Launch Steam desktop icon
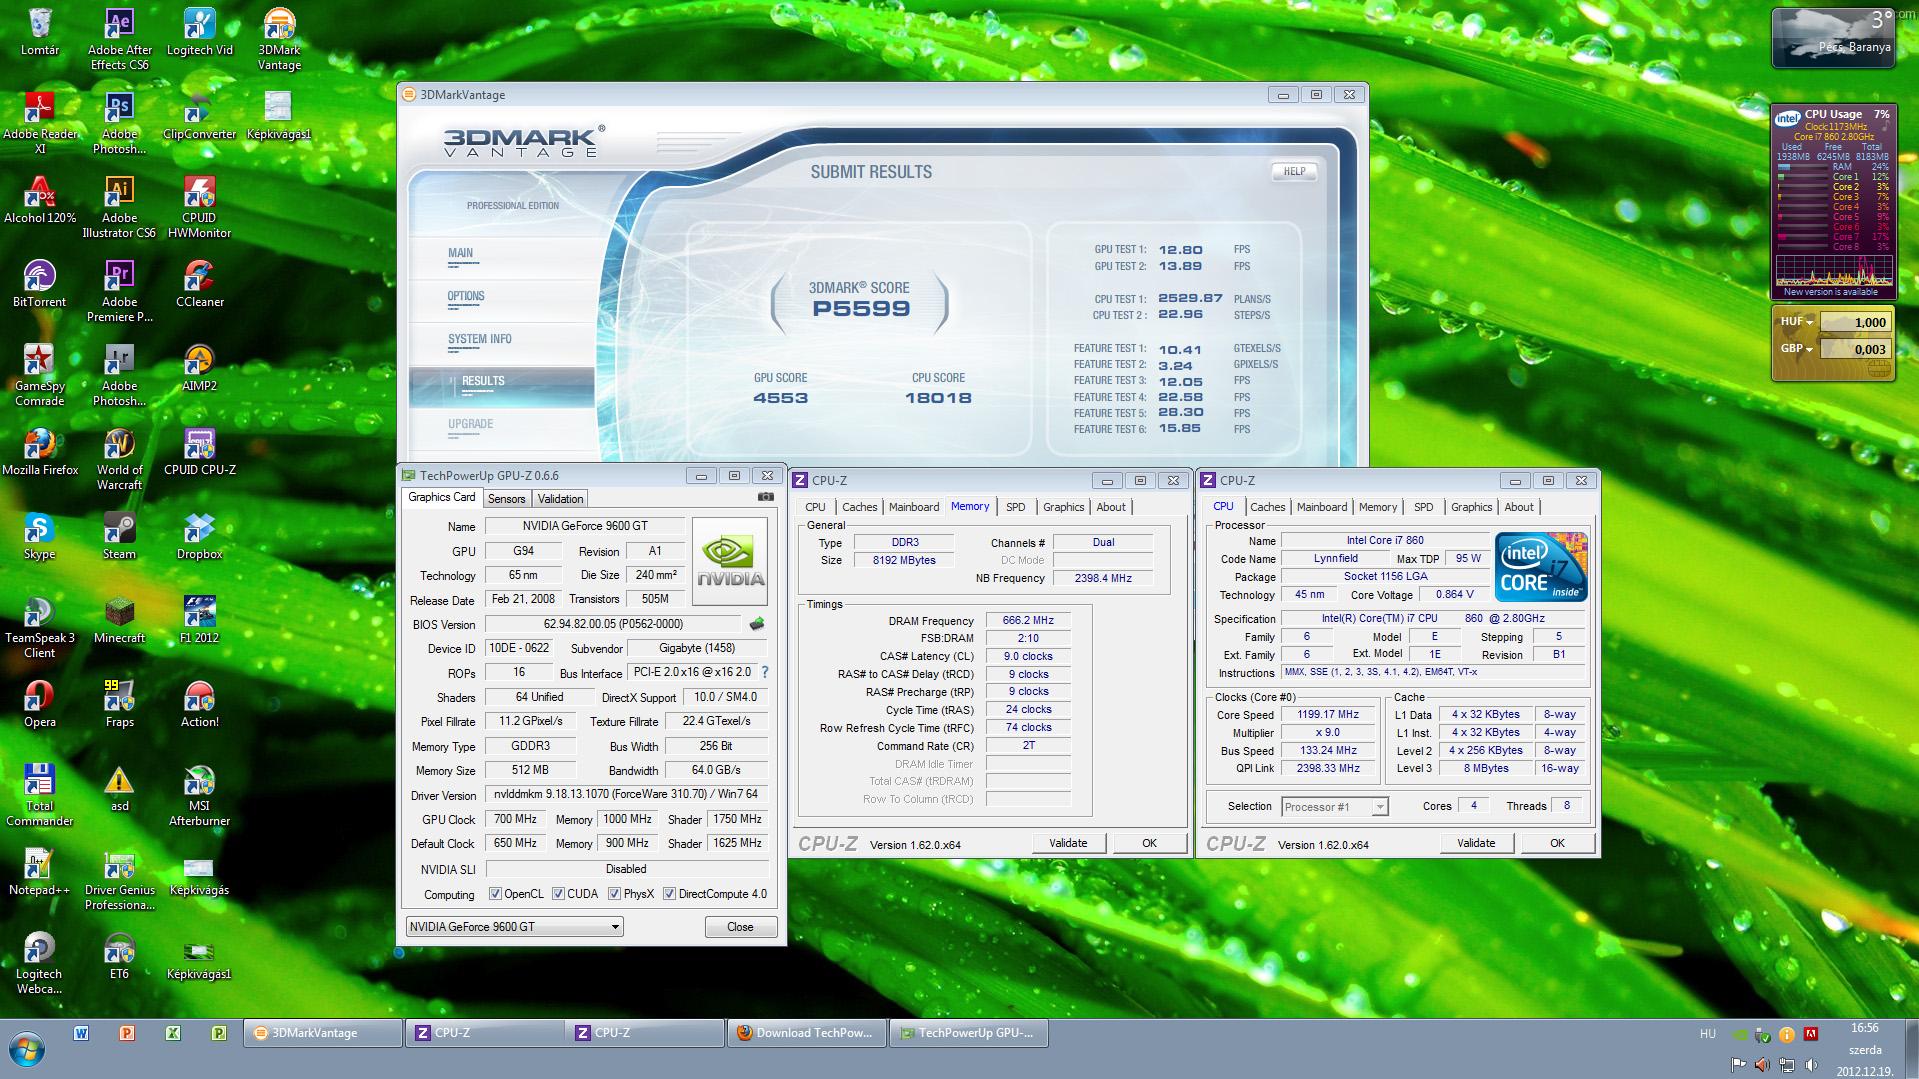1919x1079 pixels. tap(120, 536)
